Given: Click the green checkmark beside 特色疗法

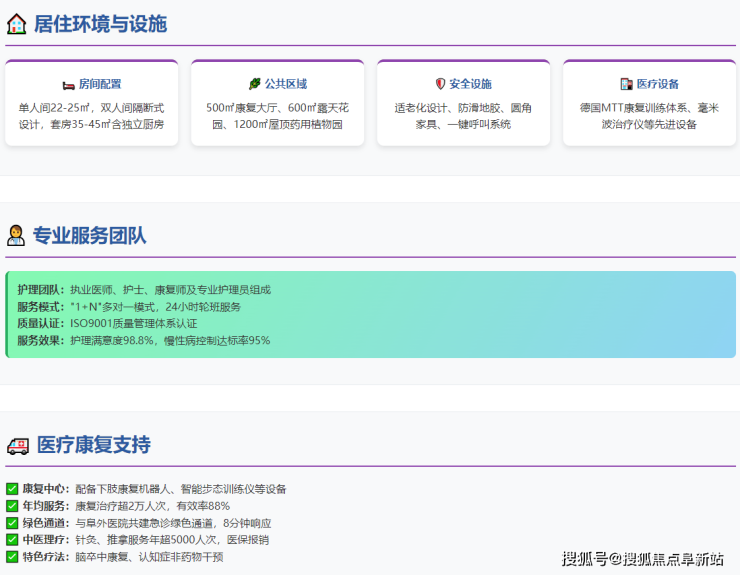Looking at the screenshot, I should [12, 557].
